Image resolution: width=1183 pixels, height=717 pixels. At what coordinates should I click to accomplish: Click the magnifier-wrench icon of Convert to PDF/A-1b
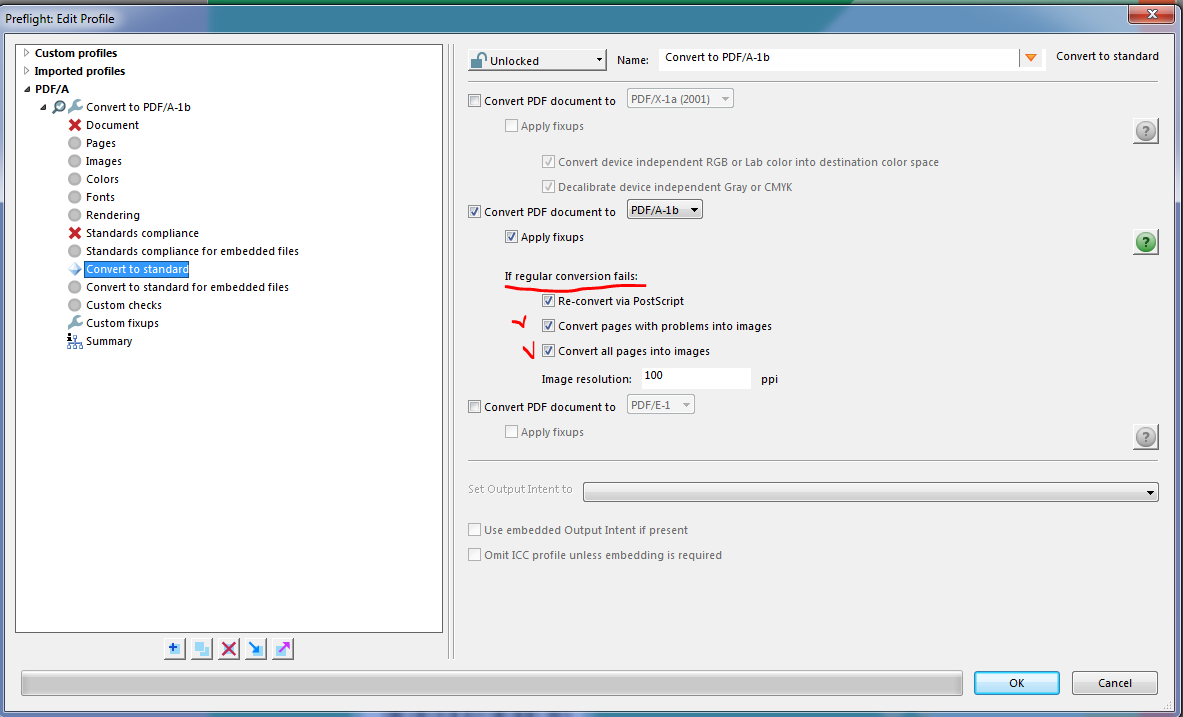(67, 107)
